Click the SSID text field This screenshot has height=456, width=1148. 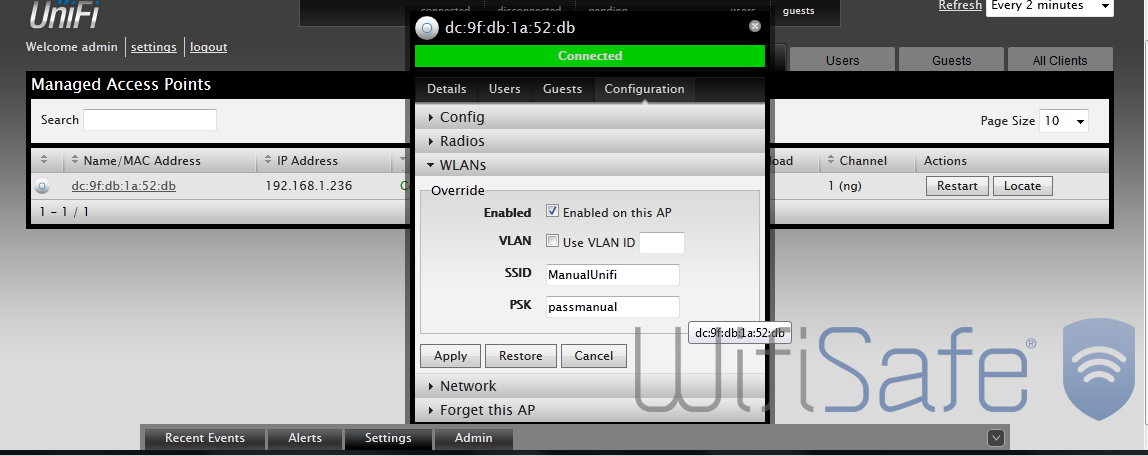pyautogui.click(x=612, y=274)
